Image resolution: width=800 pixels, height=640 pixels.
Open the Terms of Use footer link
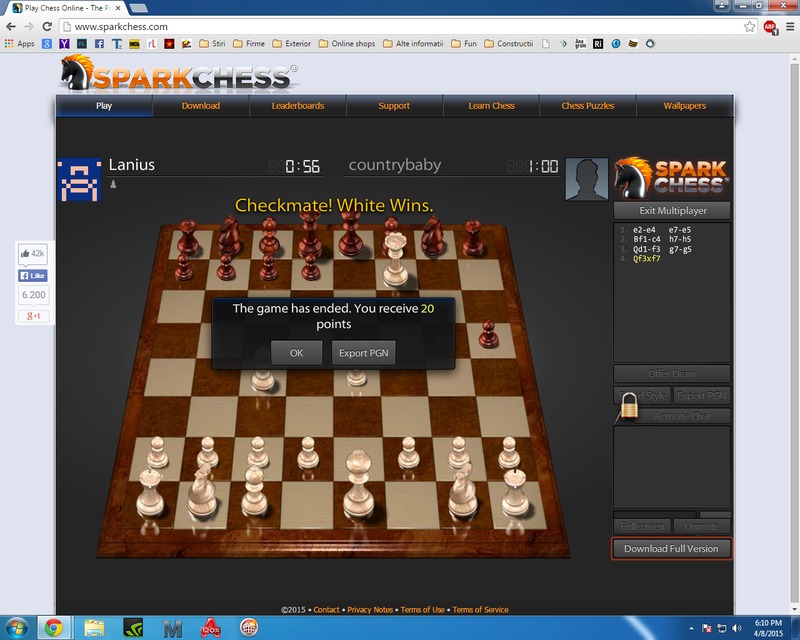point(422,610)
